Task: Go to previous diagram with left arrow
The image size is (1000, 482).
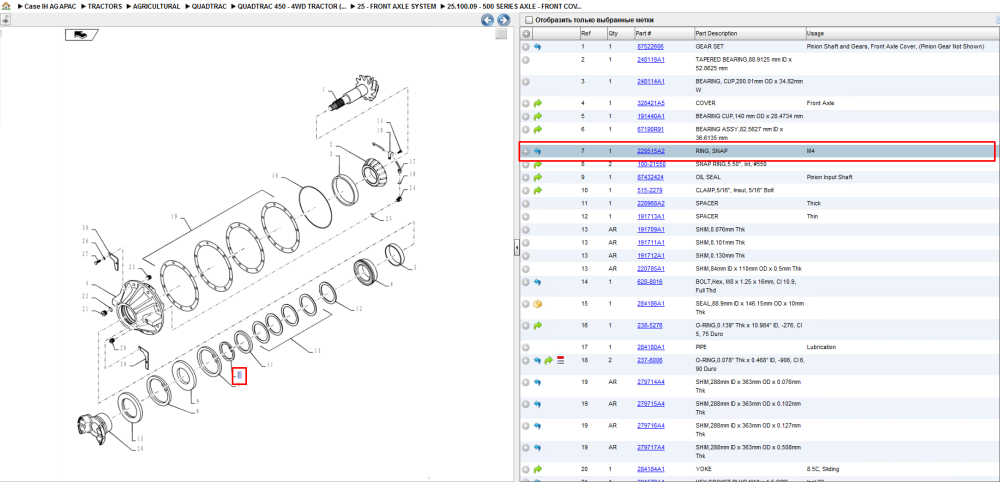Action: tap(487, 20)
